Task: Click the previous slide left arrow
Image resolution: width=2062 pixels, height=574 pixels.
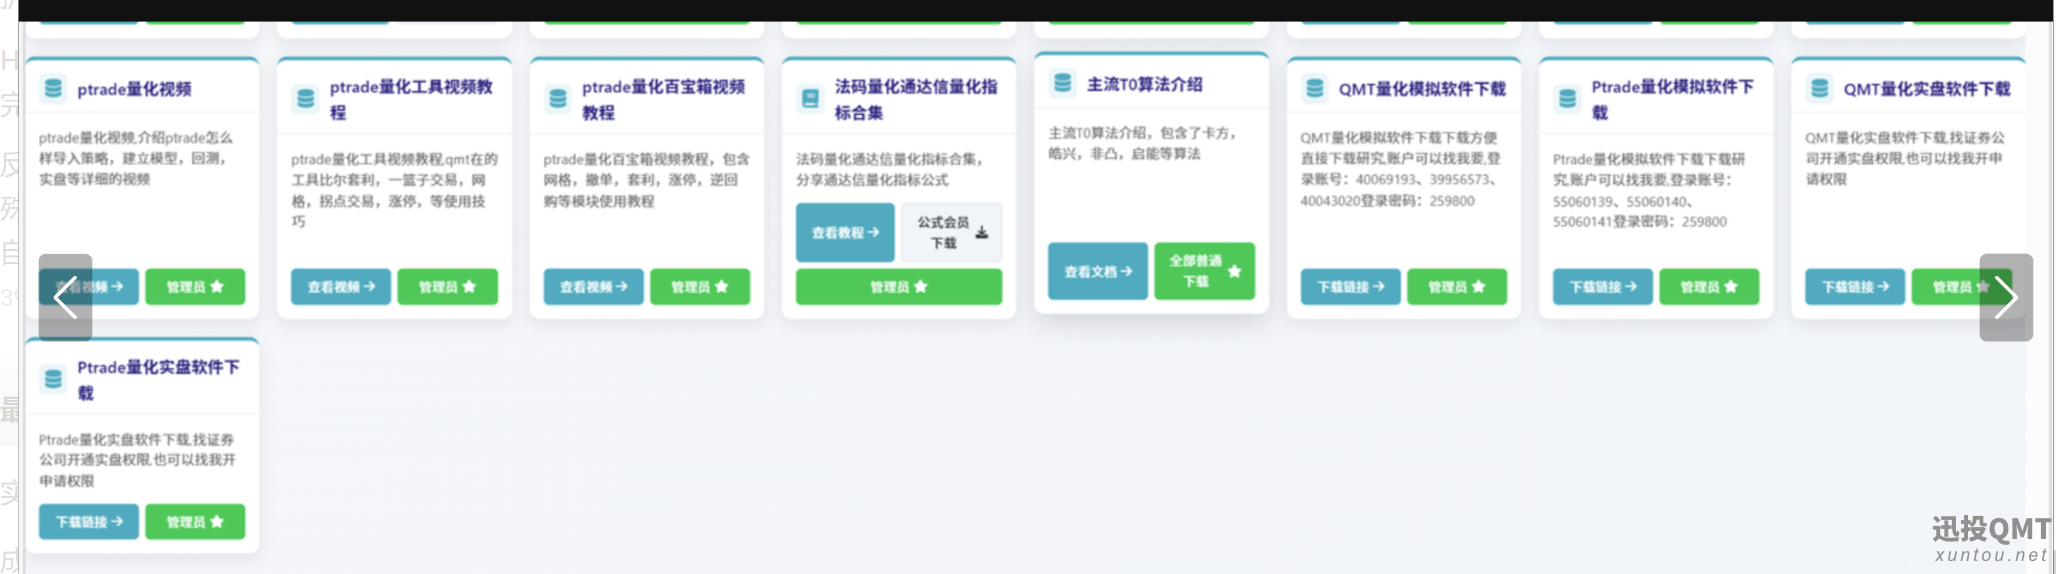Action: [65, 298]
